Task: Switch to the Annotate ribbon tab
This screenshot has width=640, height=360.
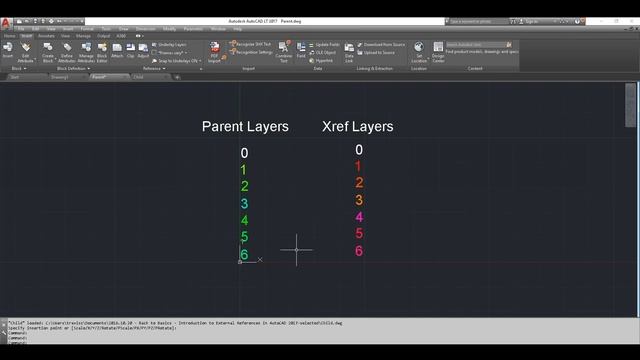Action: [x=46, y=36]
